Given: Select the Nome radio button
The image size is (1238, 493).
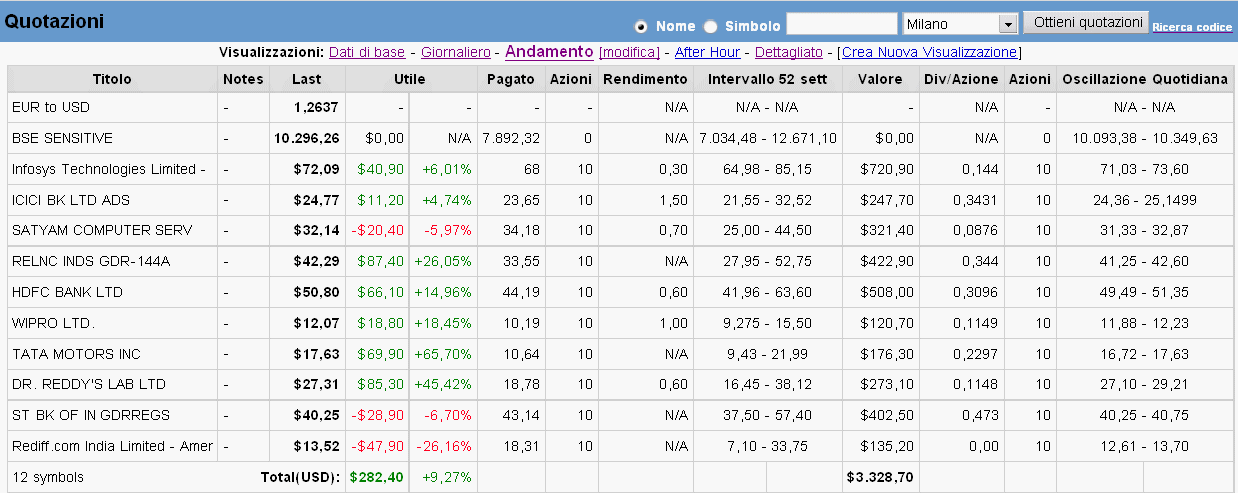Looking at the screenshot, I should tap(641, 26).
